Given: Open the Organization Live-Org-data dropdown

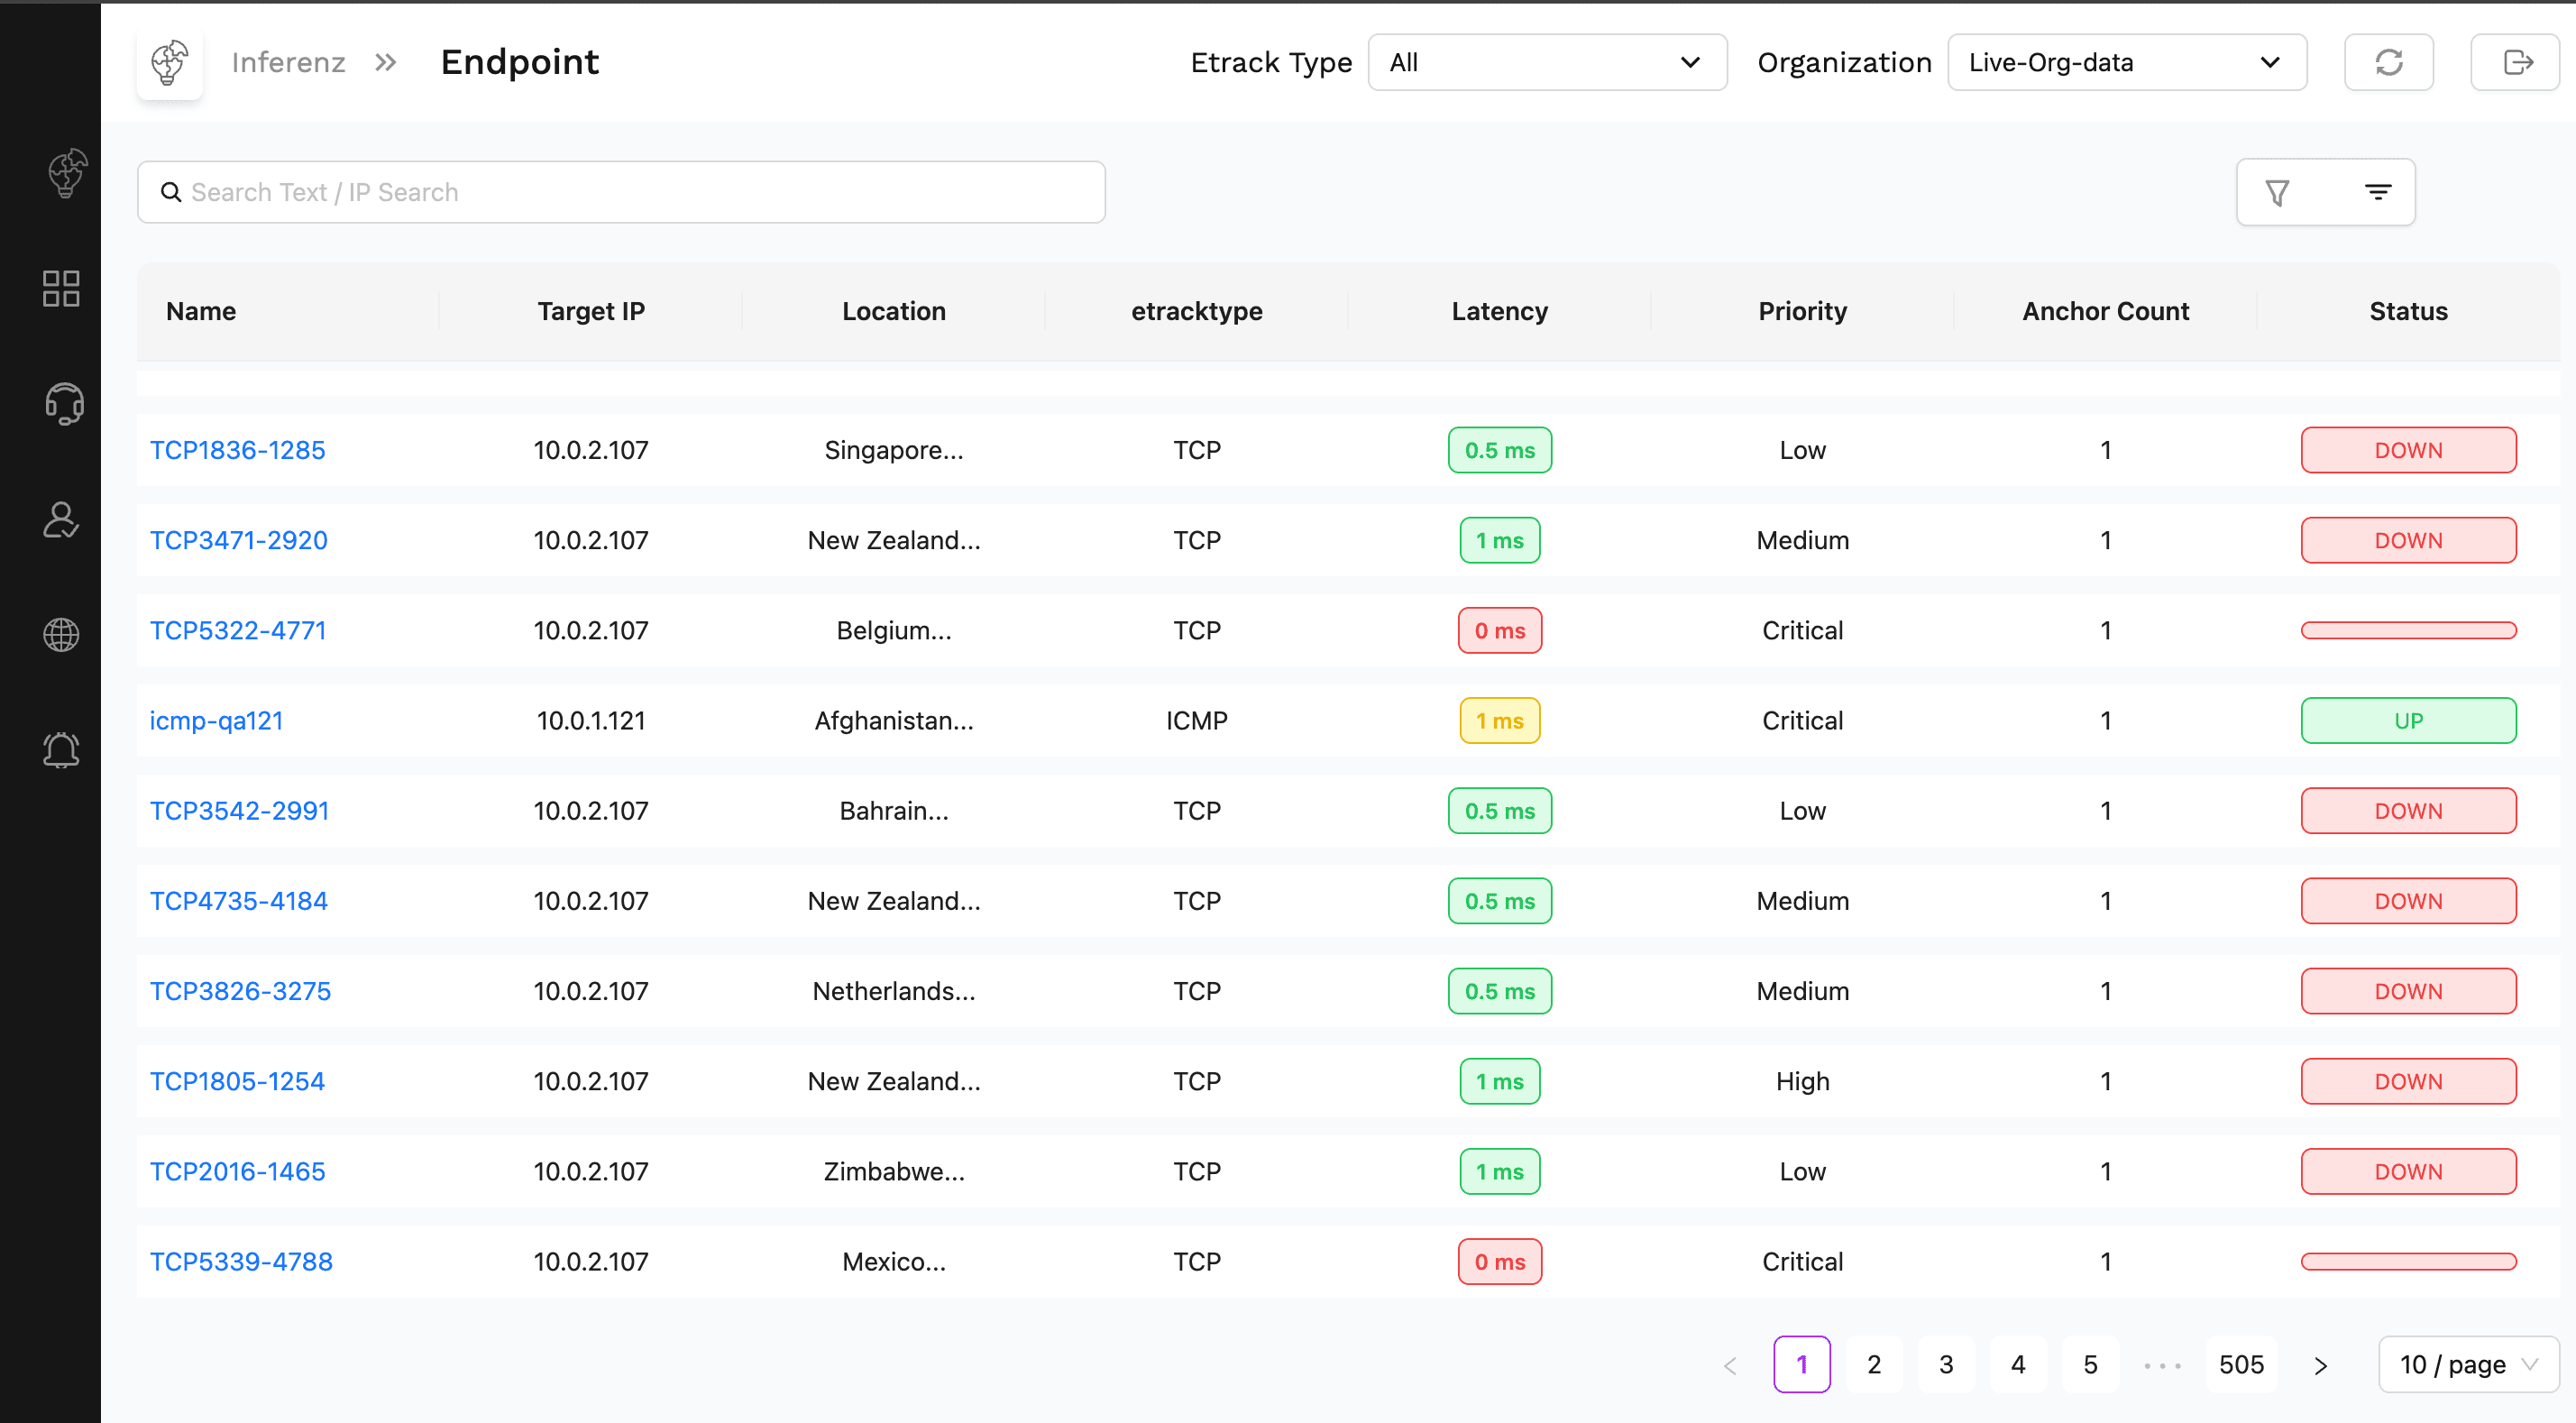Looking at the screenshot, I should [2126, 62].
